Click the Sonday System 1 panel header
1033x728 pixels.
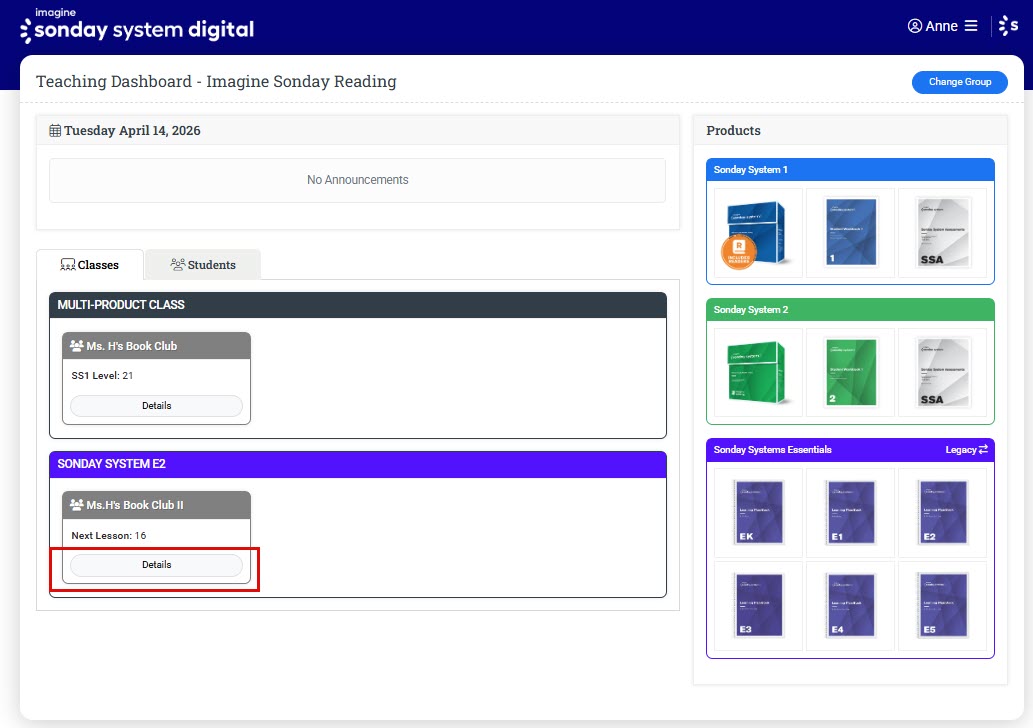tap(850, 169)
